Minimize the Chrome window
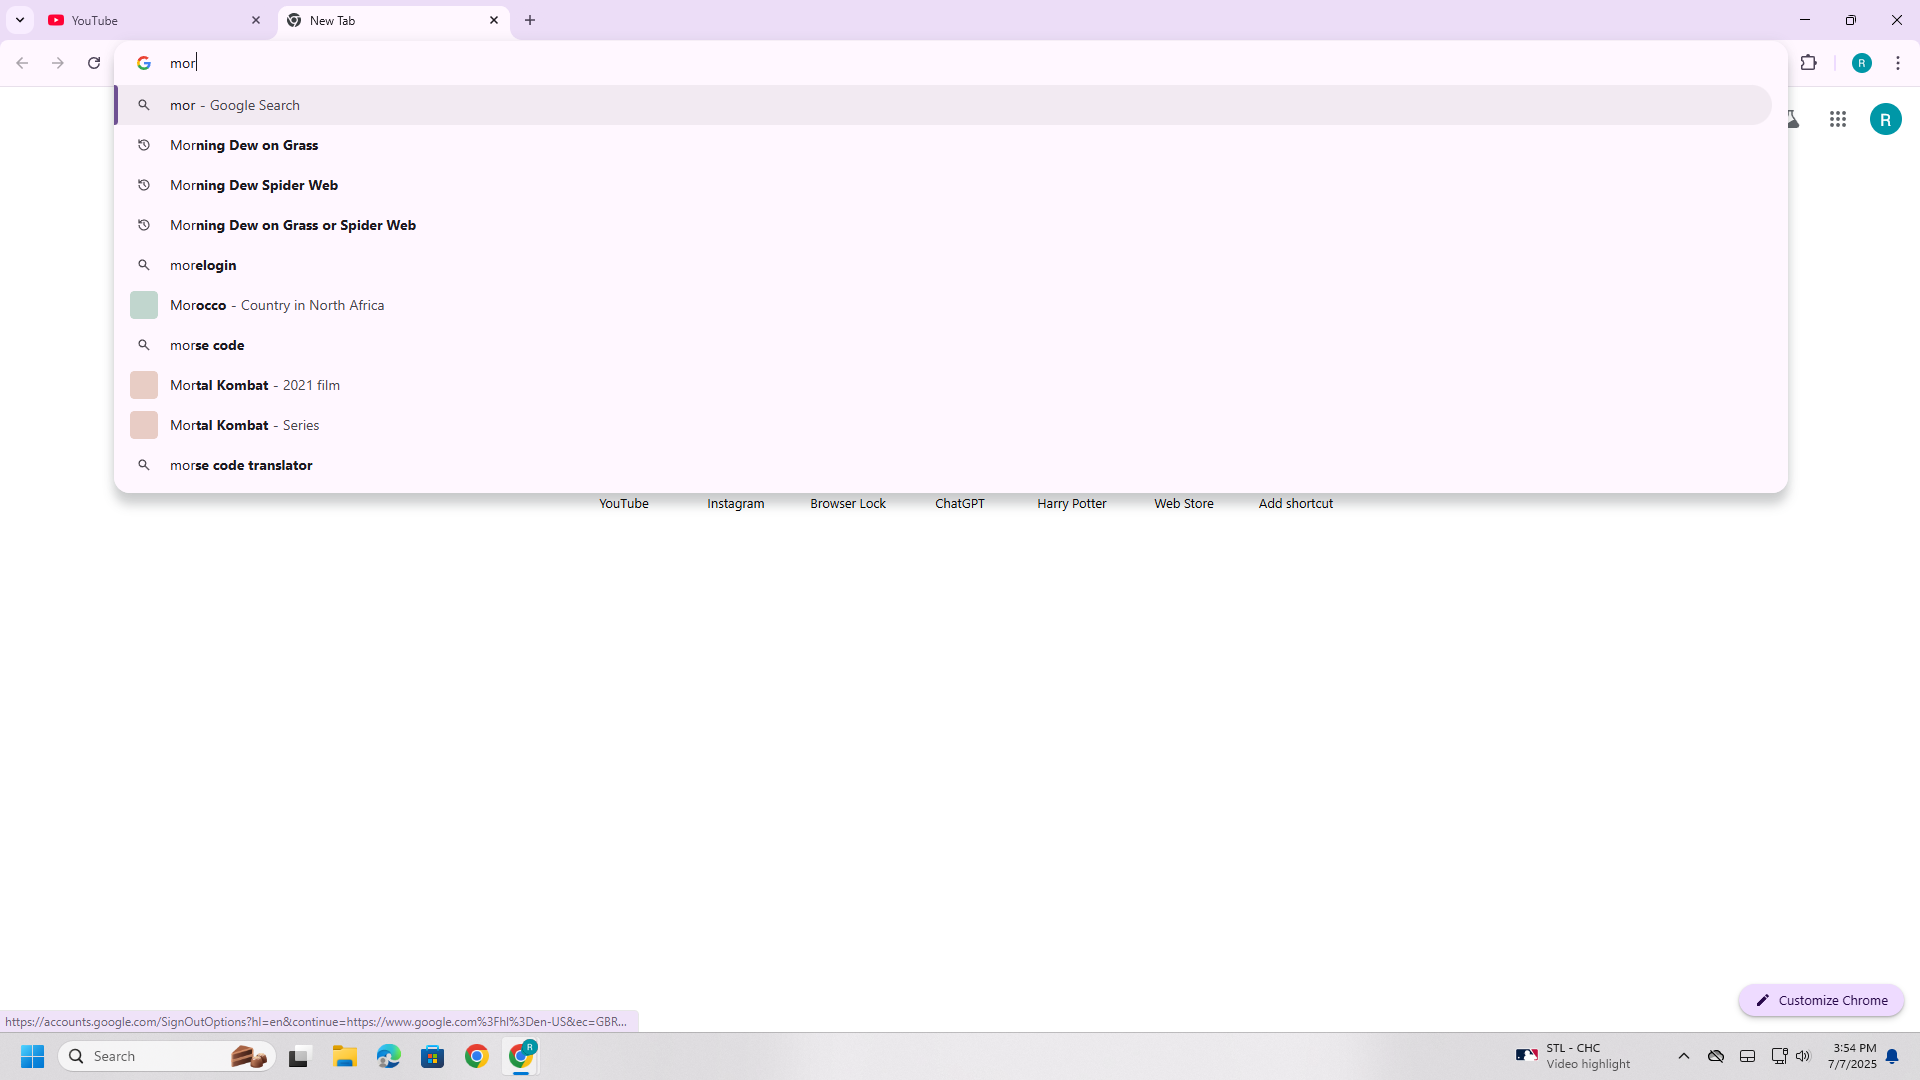 1805,20
